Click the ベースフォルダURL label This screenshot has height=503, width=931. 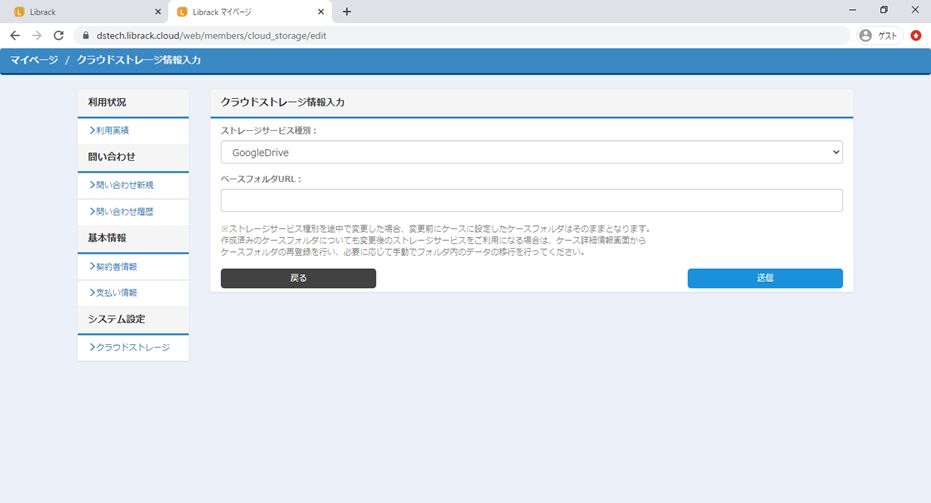point(261,179)
